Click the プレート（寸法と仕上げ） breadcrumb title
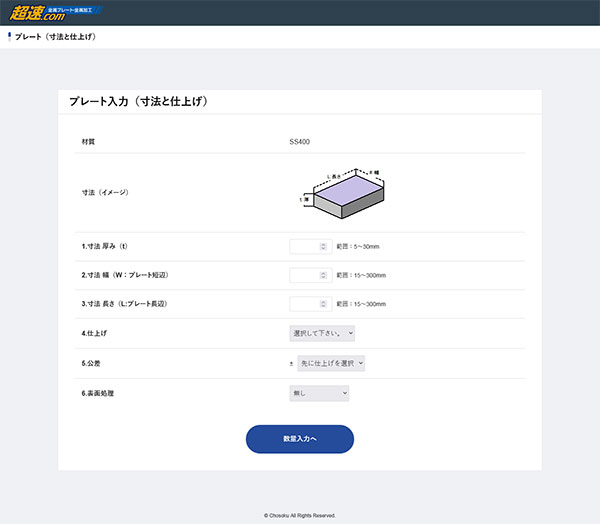The width and height of the screenshot is (600, 524). [x=55, y=37]
